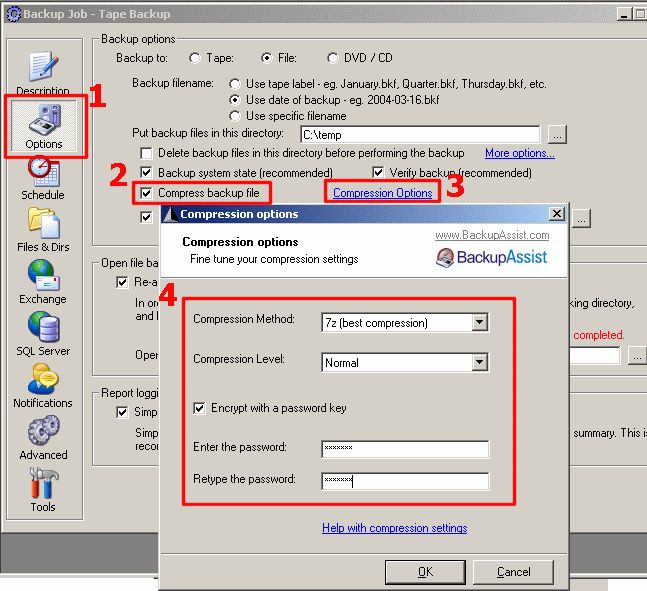Open Help with compression settings link

coord(394,528)
